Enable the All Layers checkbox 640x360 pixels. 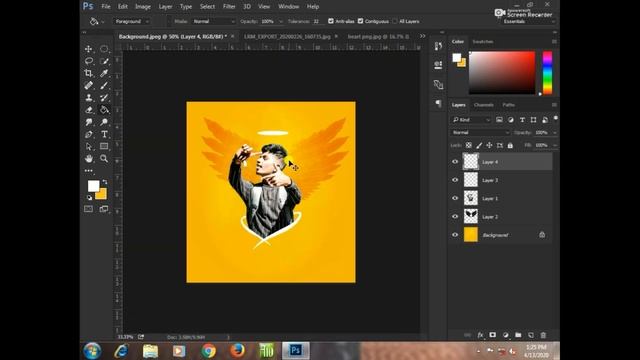(395, 21)
